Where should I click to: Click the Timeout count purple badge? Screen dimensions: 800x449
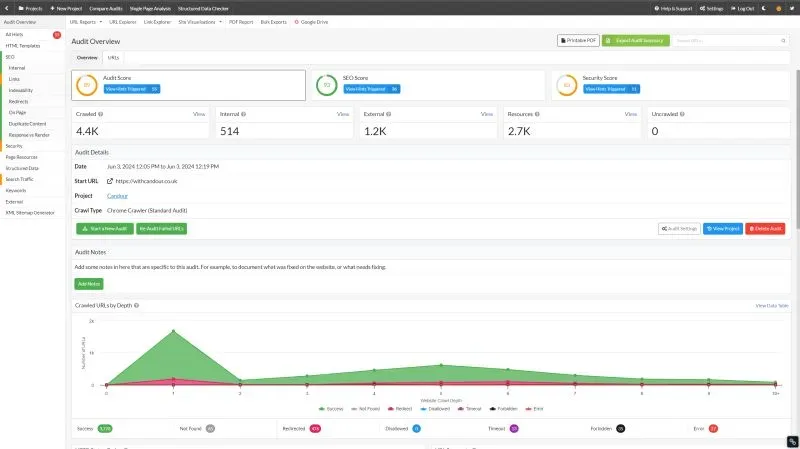[514, 429]
